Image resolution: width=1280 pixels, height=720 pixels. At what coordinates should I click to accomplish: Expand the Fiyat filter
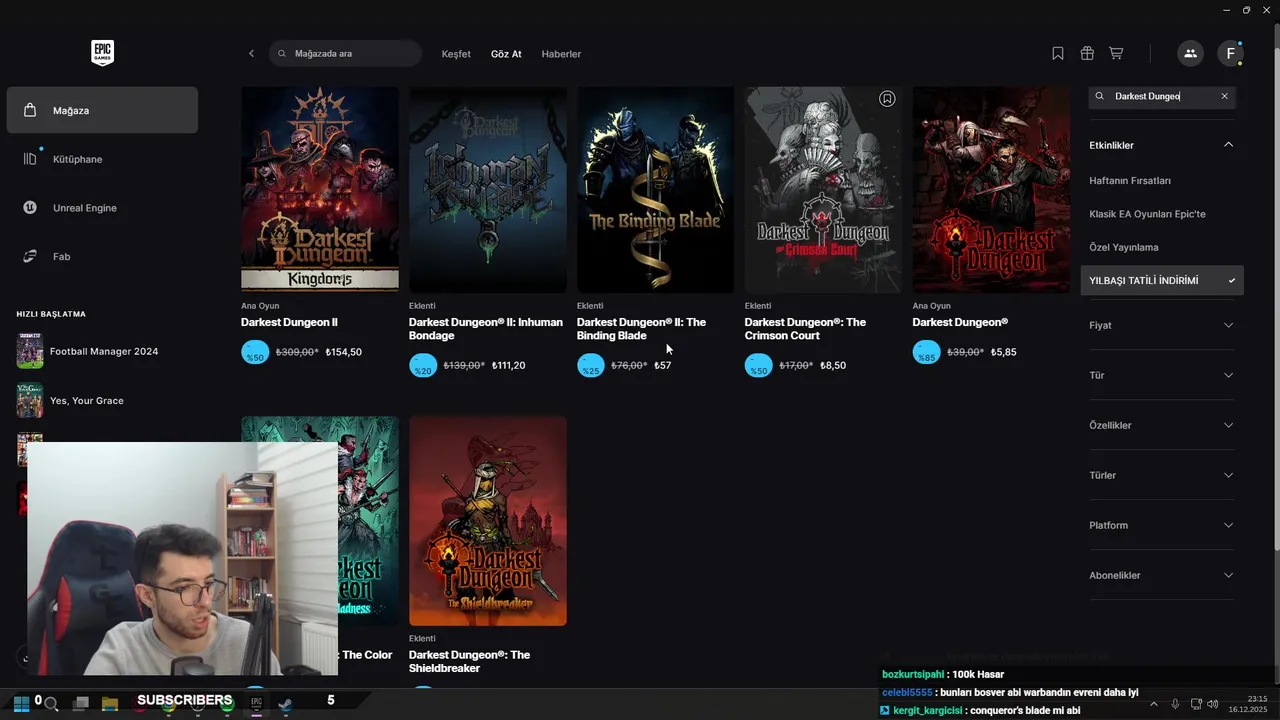1162,325
